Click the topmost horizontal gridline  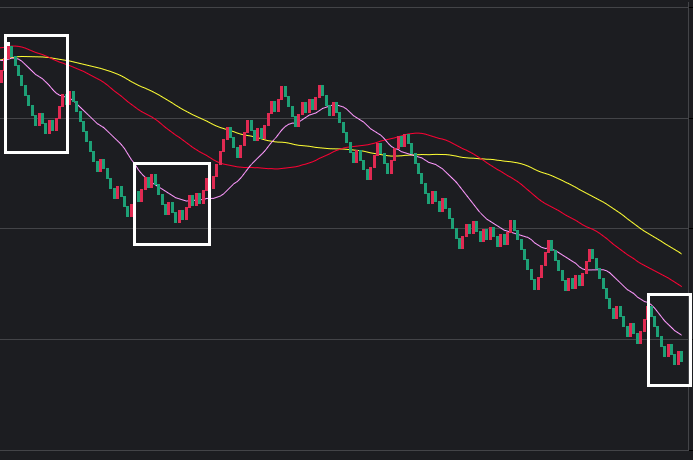click(x=346, y=7)
